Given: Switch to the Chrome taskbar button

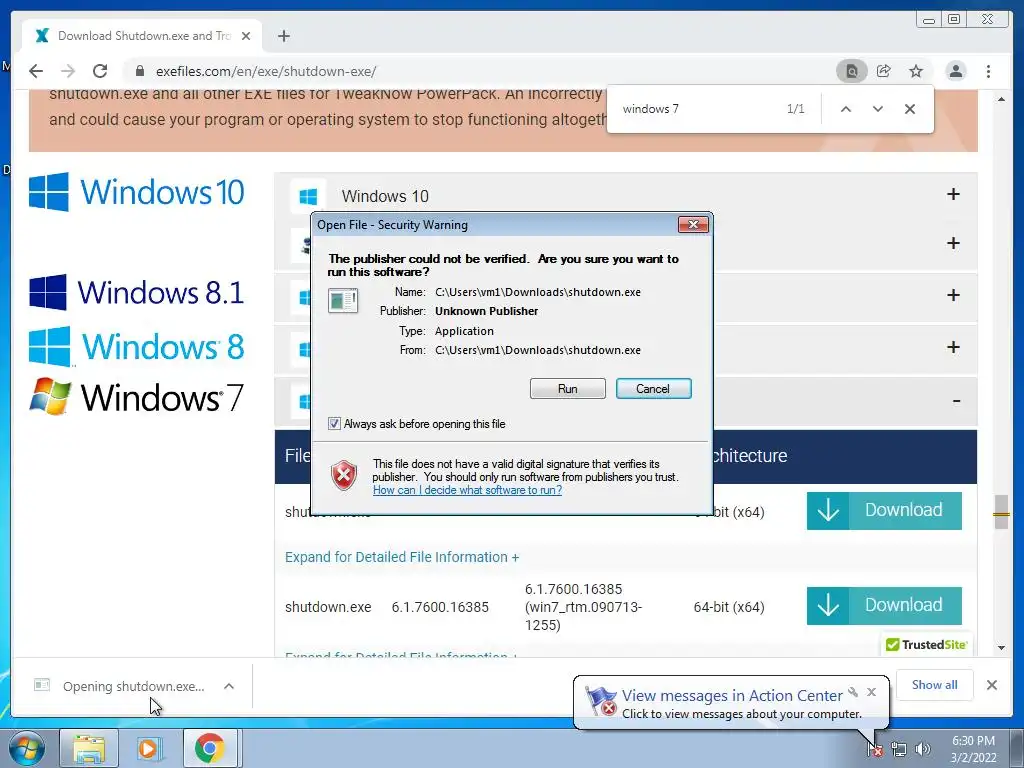Looking at the screenshot, I should 210,748.
